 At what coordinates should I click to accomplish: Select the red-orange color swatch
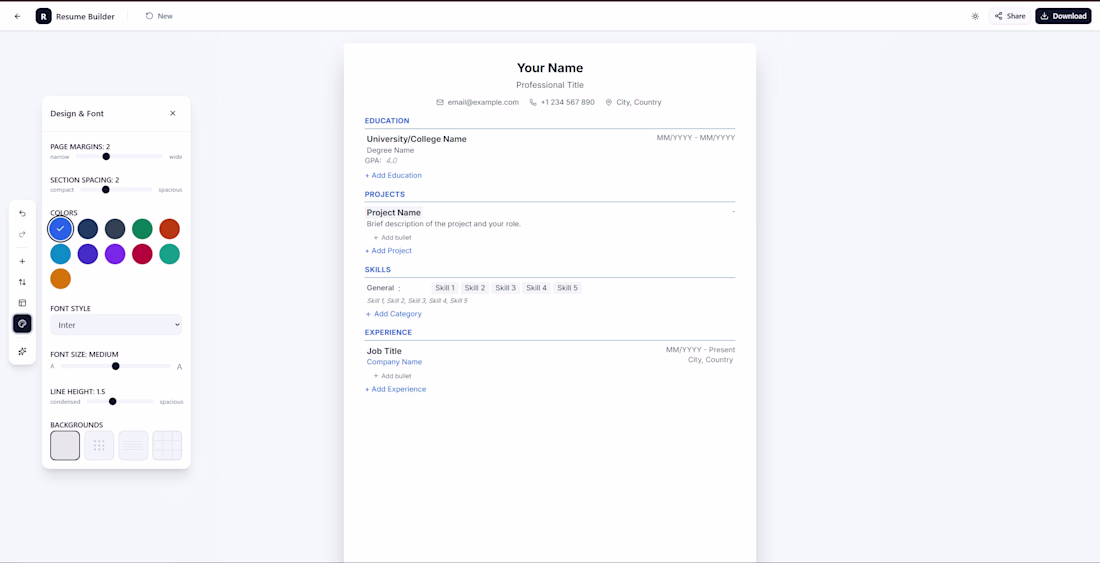pyautogui.click(x=170, y=229)
